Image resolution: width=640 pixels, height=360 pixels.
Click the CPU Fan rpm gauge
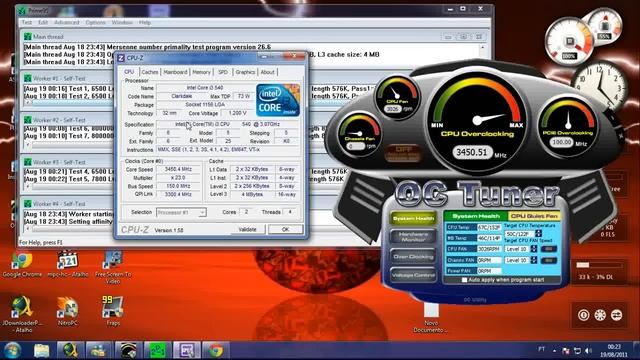[x=397, y=97]
